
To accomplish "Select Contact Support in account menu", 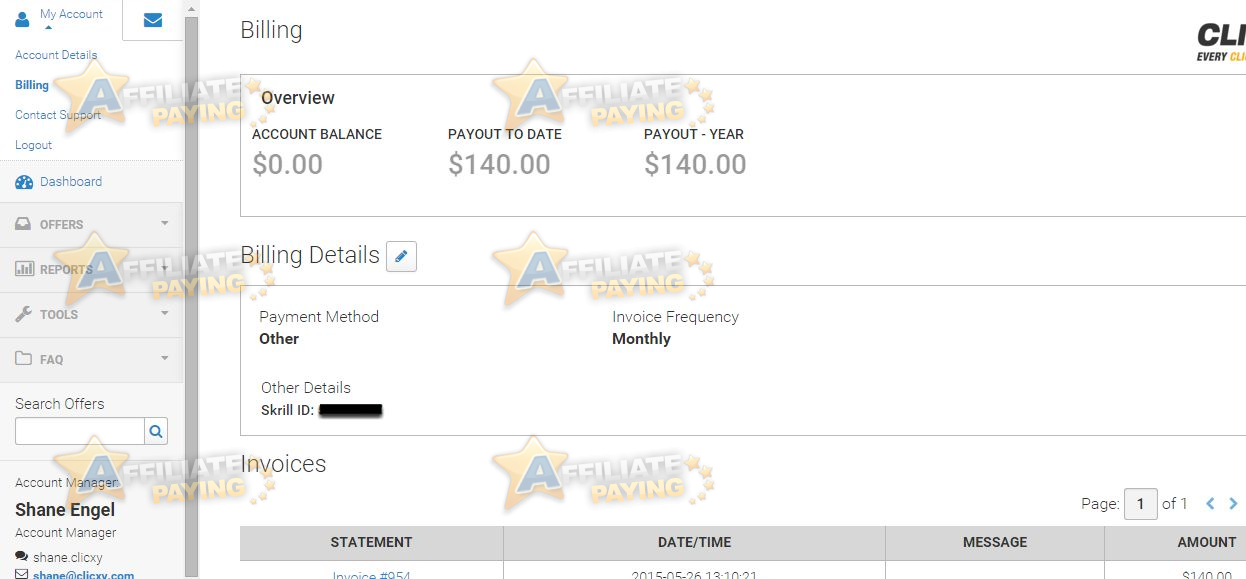I will pos(58,115).
